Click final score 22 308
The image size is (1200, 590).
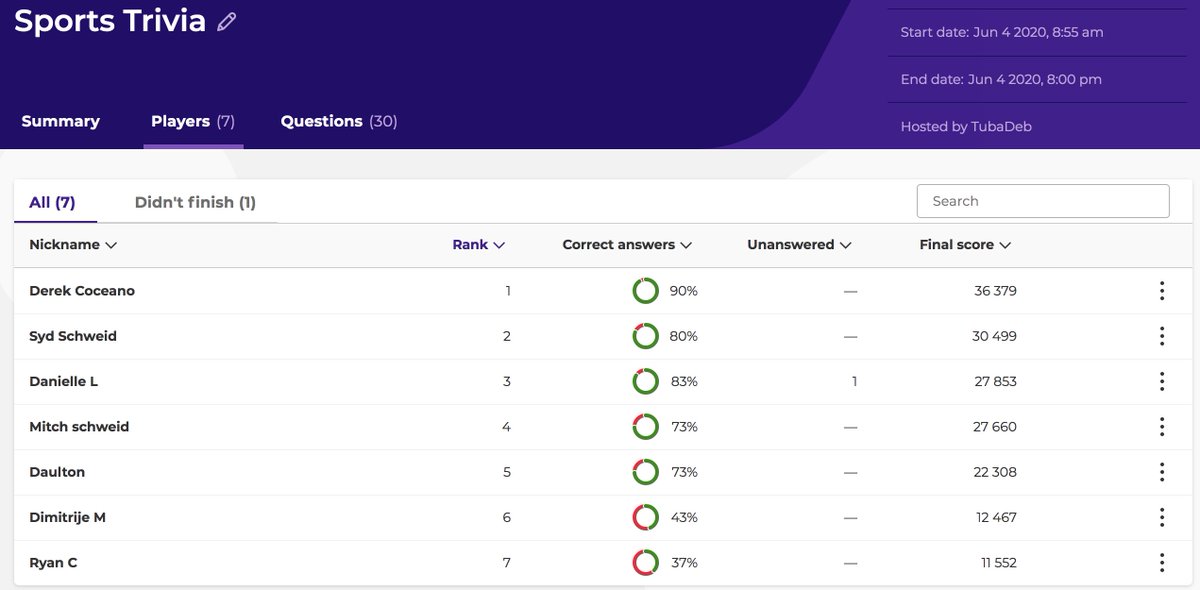tap(995, 472)
